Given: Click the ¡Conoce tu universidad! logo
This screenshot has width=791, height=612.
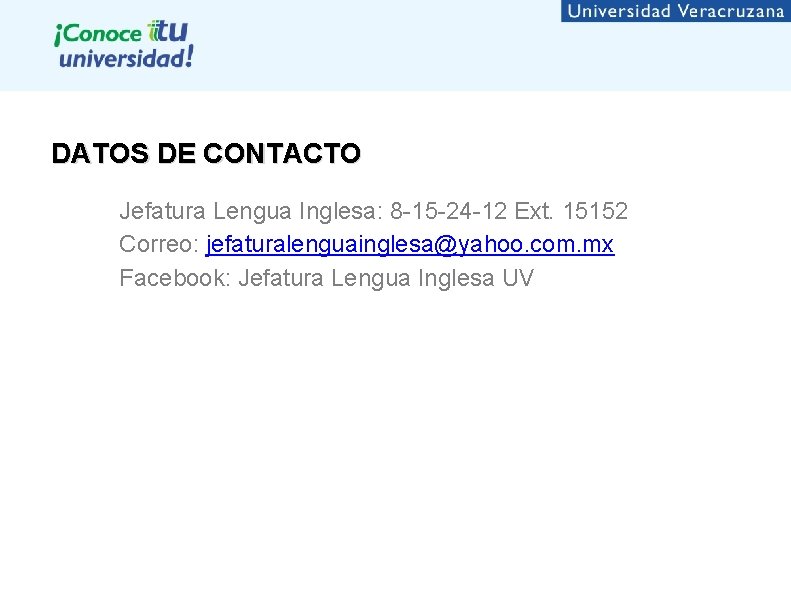Looking at the screenshot, I should click(x=124, y=44).
